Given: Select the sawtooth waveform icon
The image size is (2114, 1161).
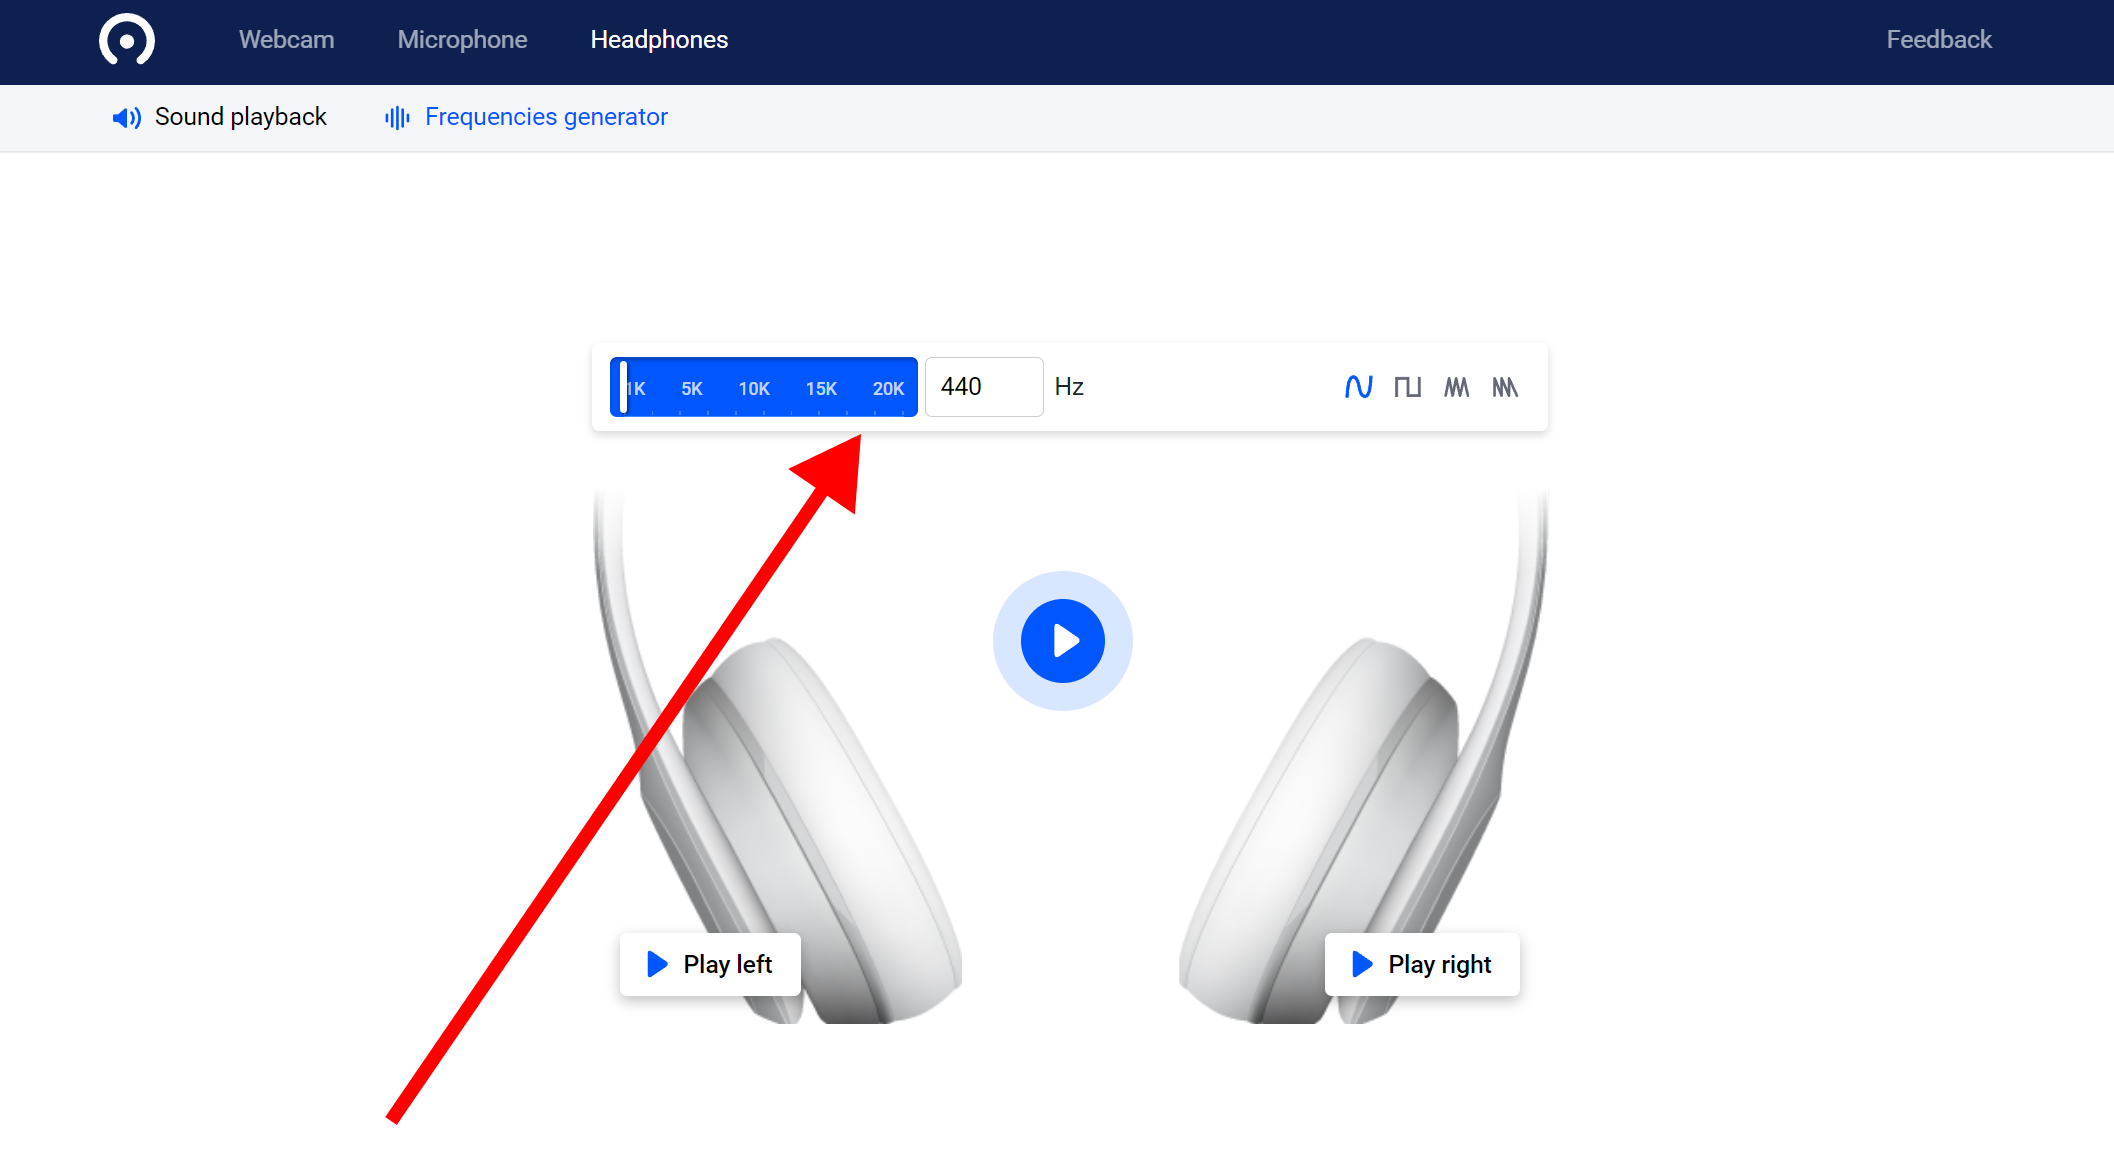Looking at the screenshot, I should (x=1456, y=387).
